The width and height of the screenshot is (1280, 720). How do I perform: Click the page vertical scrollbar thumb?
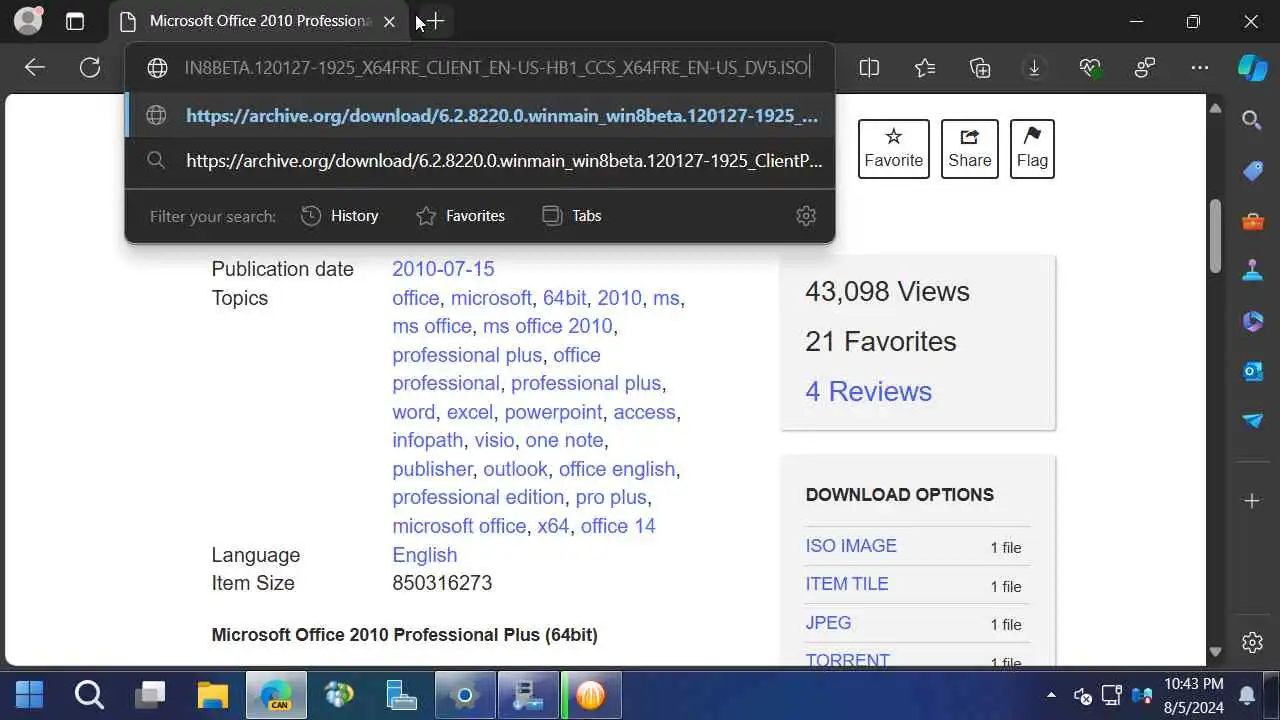[1216, 236]
